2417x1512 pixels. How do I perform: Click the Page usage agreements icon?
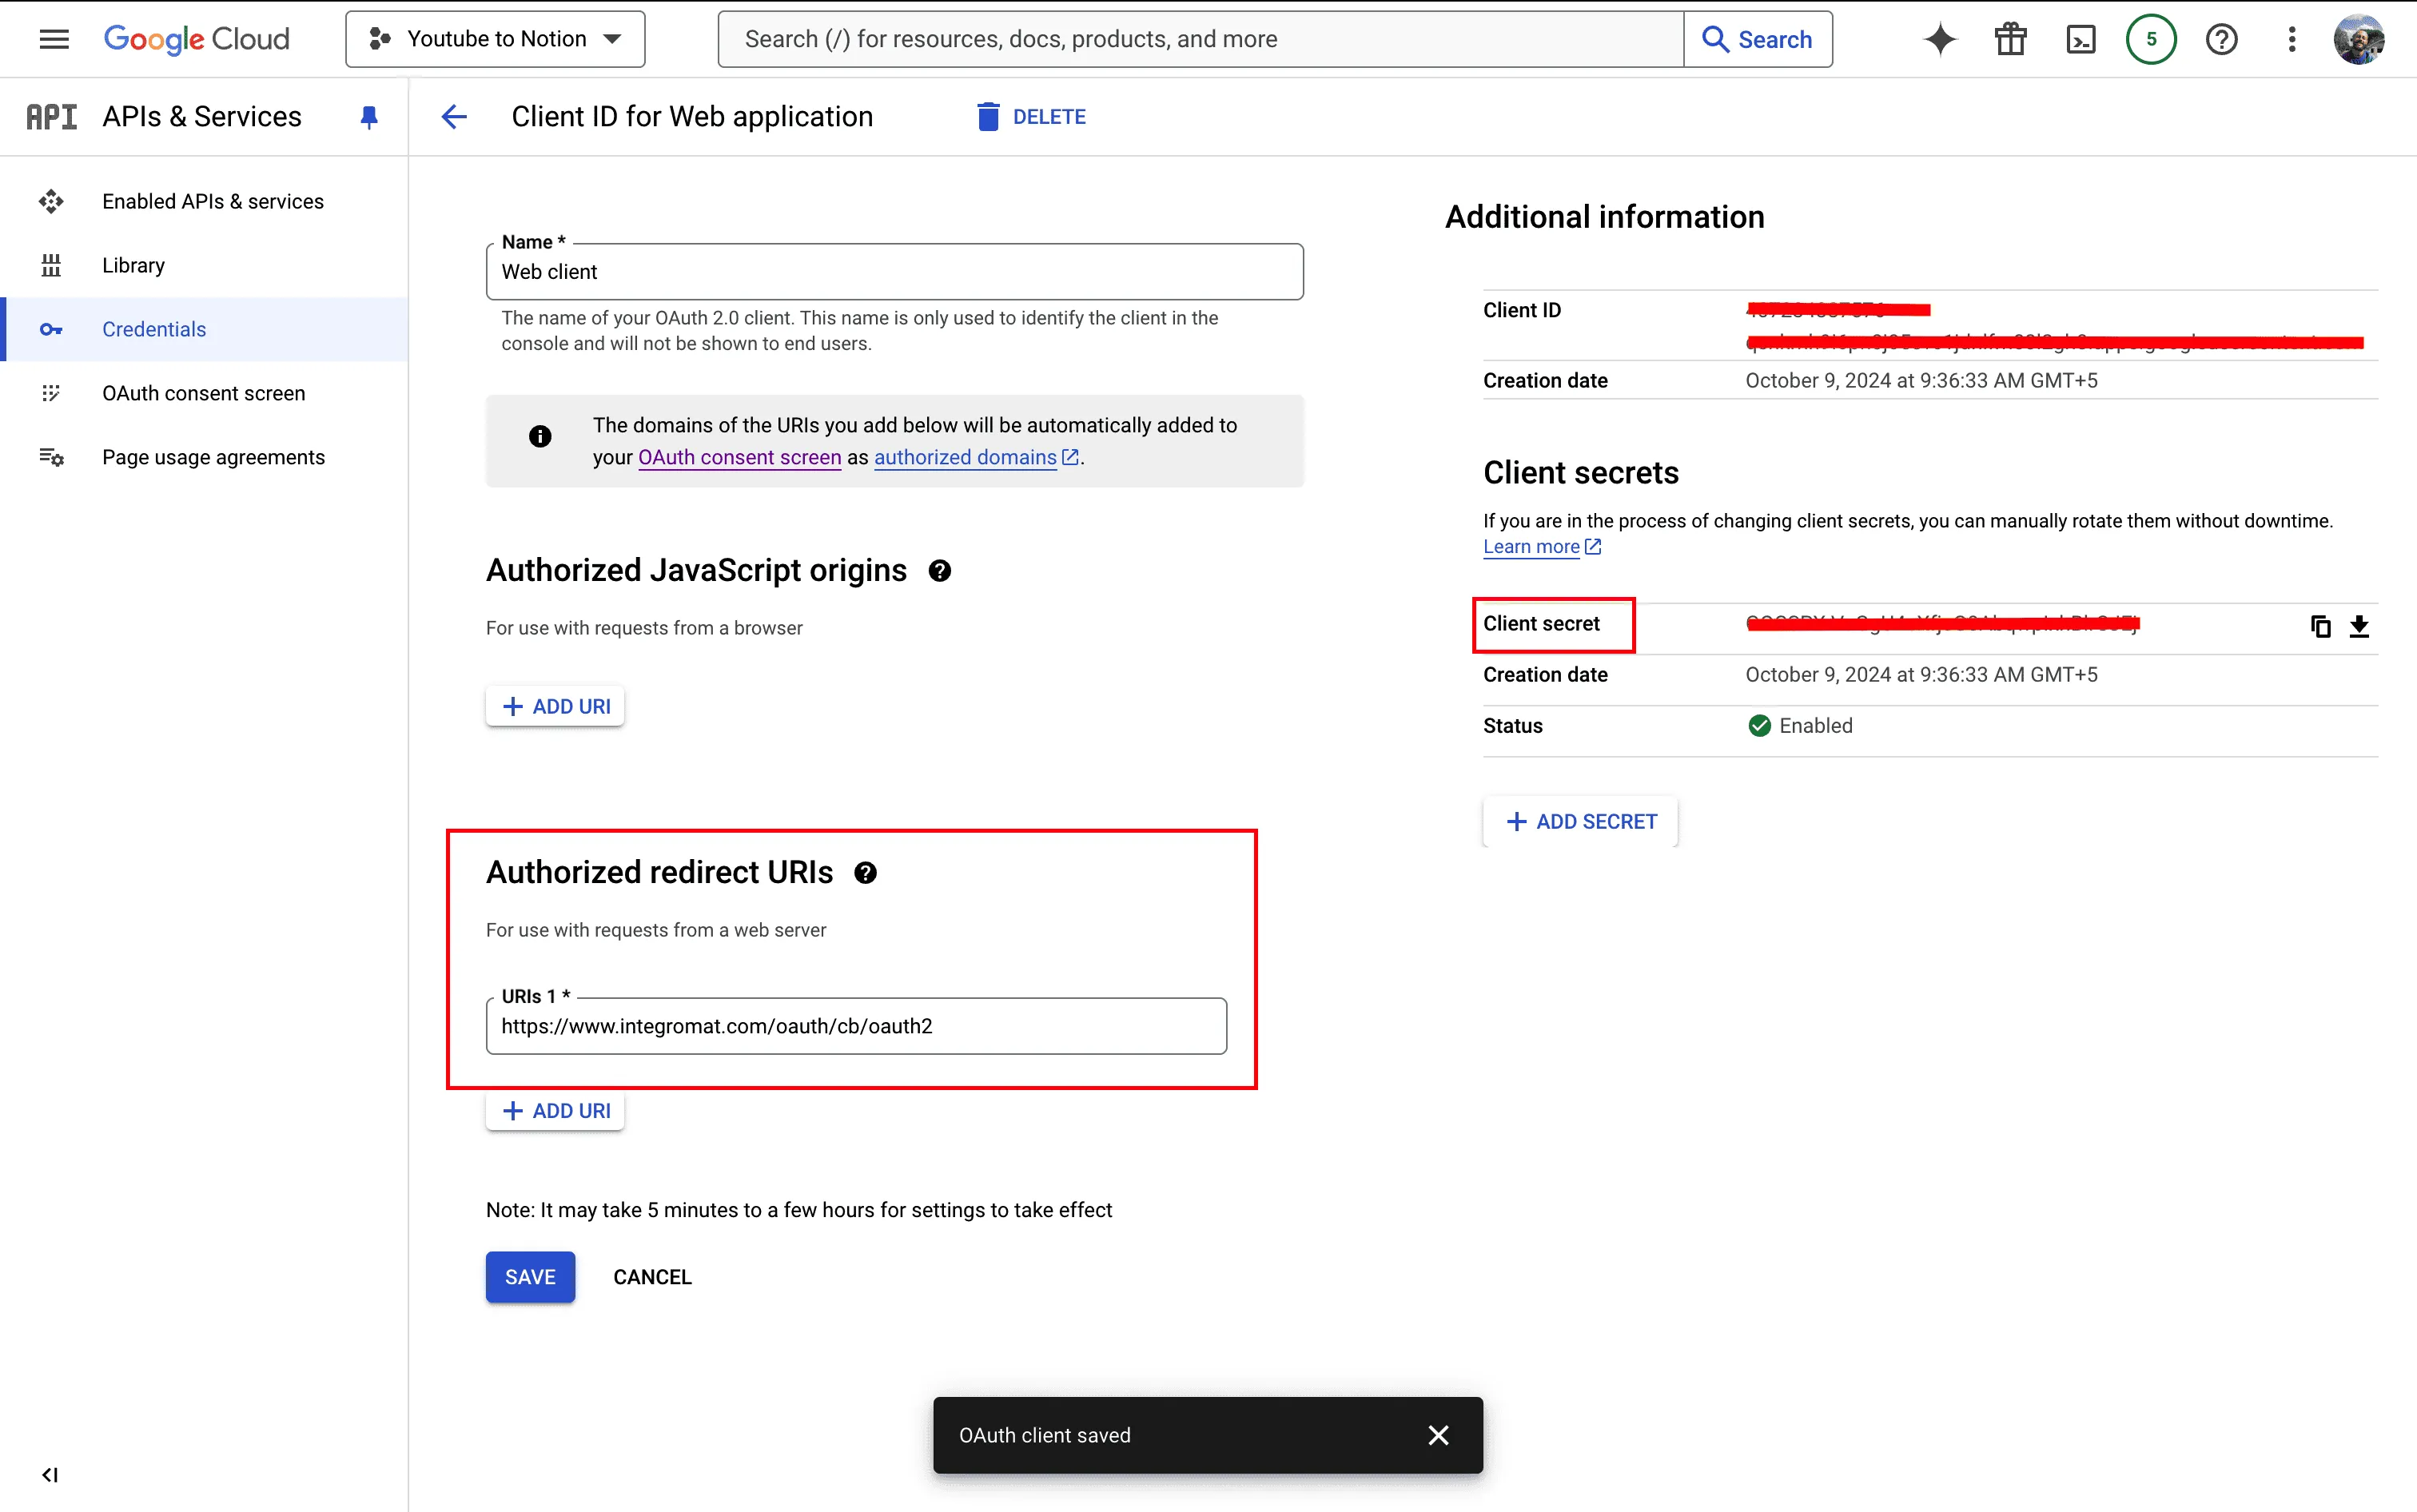[51, 457]
